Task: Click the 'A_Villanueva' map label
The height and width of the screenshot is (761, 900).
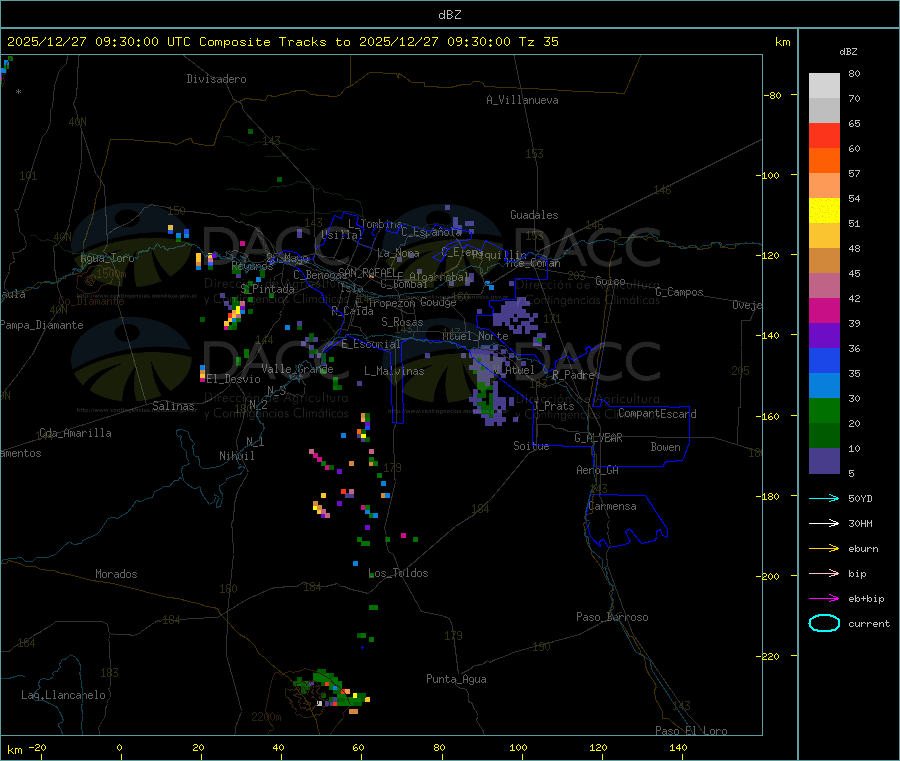Action: point(522,100)
